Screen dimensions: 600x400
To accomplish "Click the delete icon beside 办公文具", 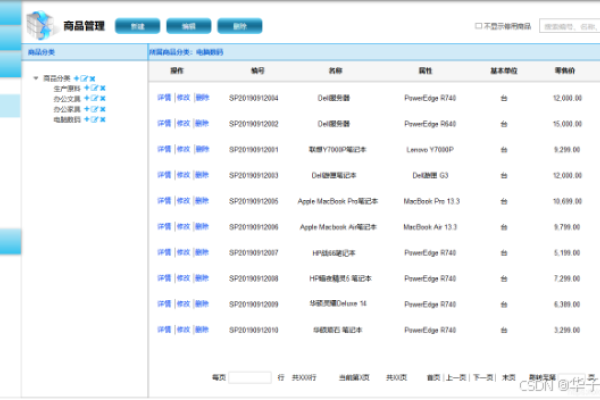I will (102, 98).
